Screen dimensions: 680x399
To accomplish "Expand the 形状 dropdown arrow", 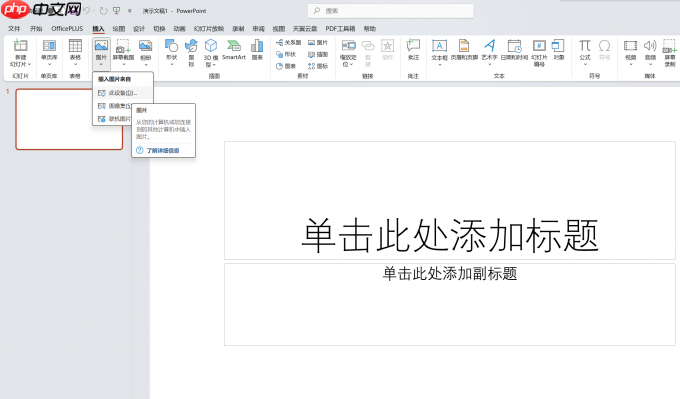I will 172,65.
